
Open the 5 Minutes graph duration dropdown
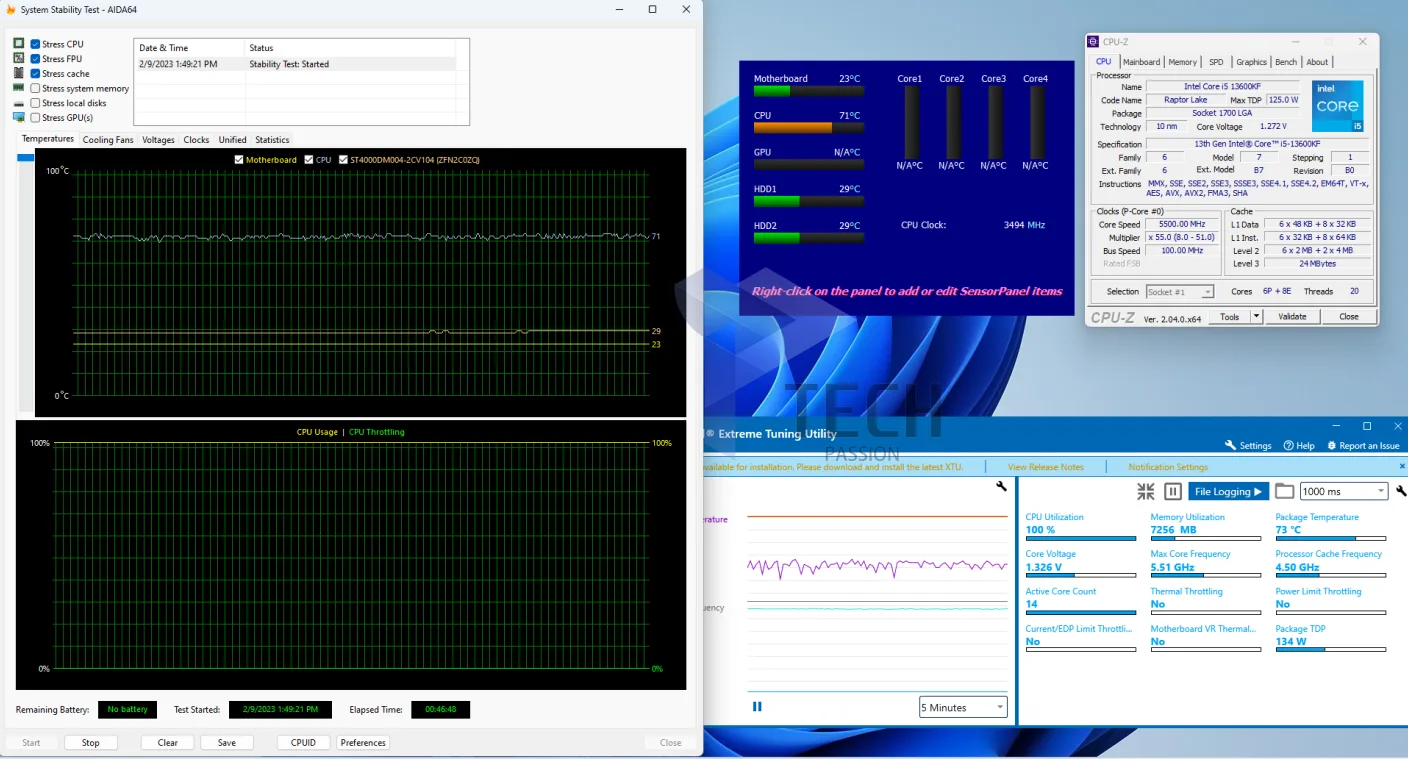click(963, 707)
